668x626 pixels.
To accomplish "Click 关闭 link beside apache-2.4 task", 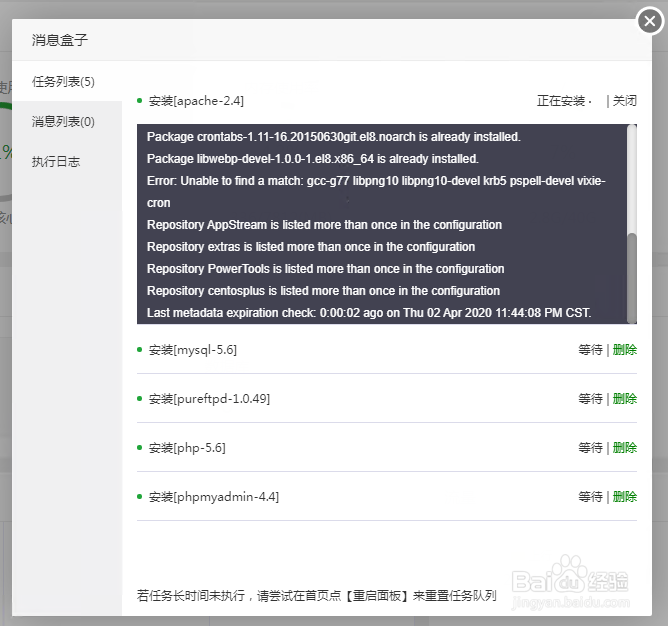I will click(625, 101).
